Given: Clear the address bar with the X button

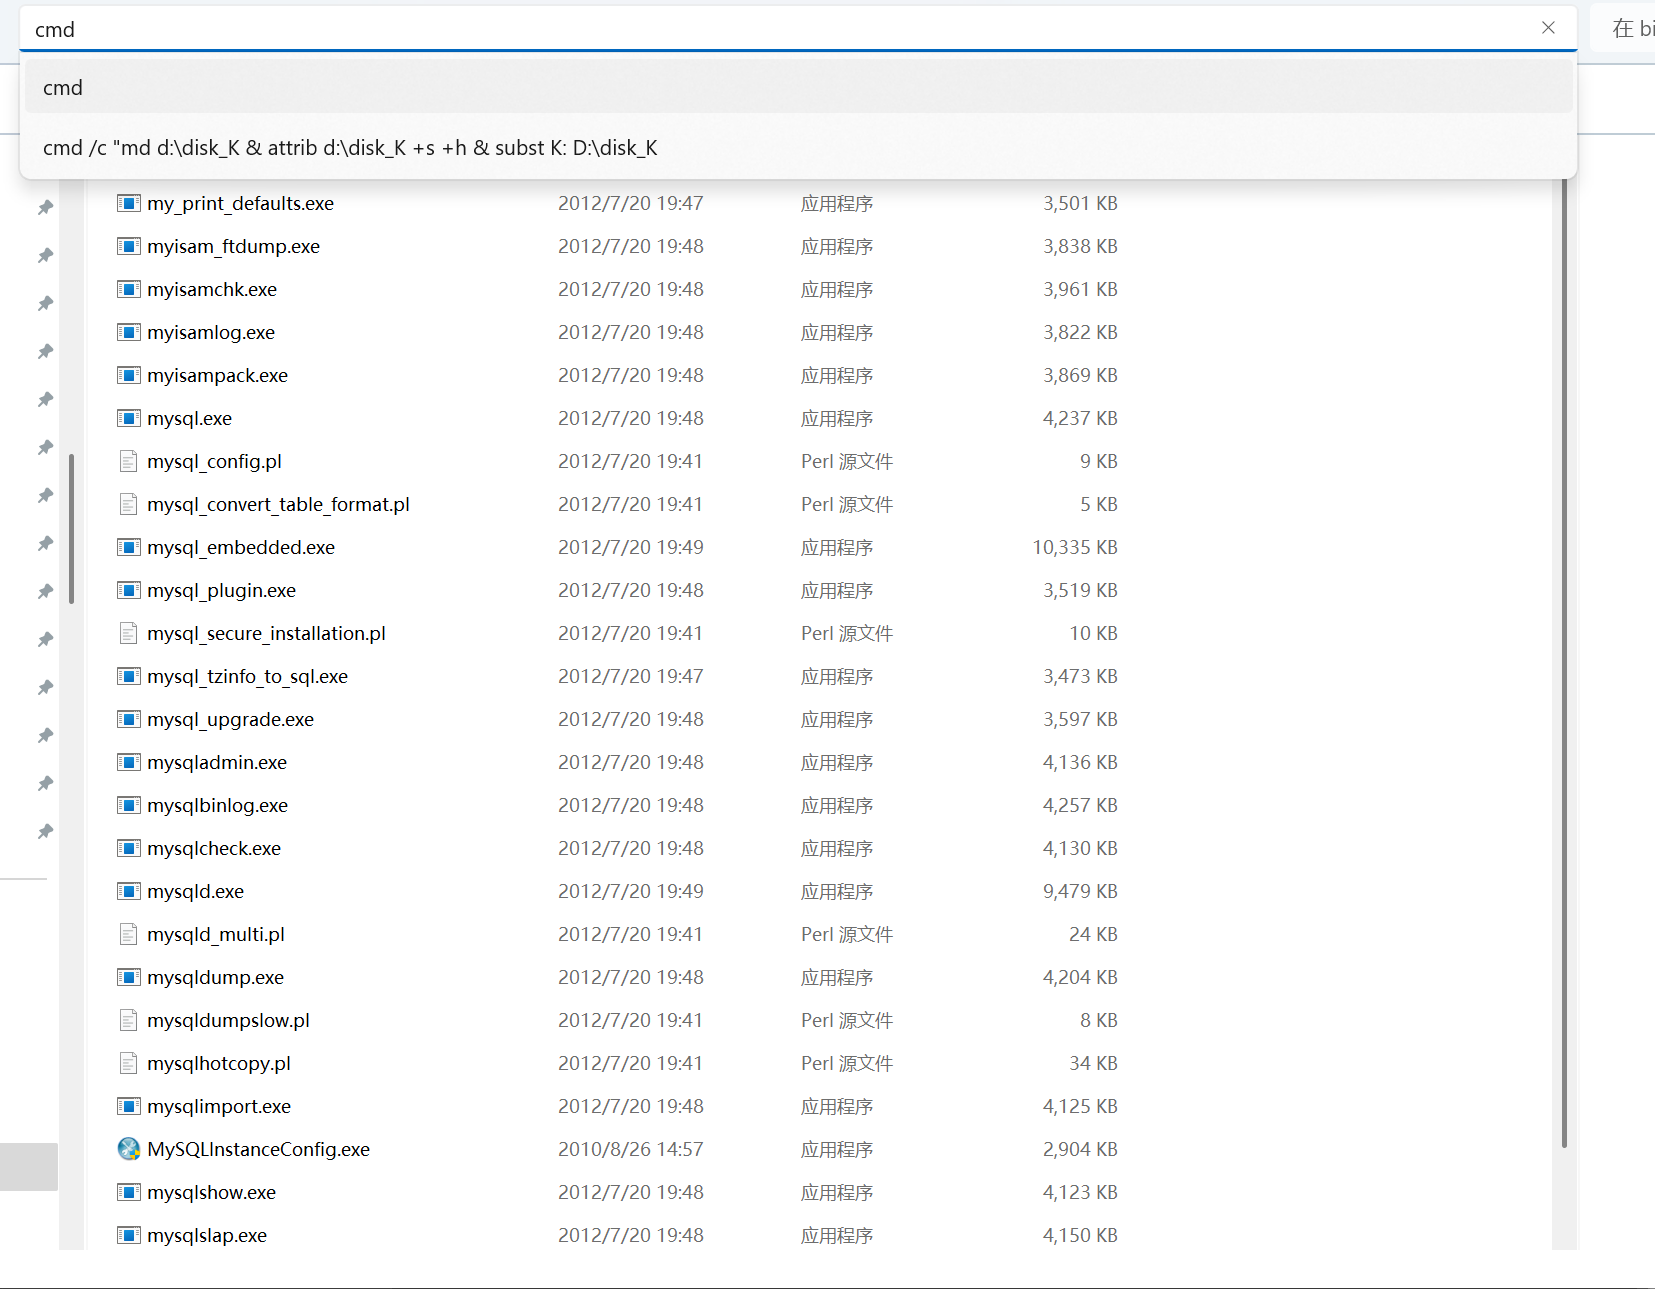Looking at the screenshot, I should (x=1548, y=28).
